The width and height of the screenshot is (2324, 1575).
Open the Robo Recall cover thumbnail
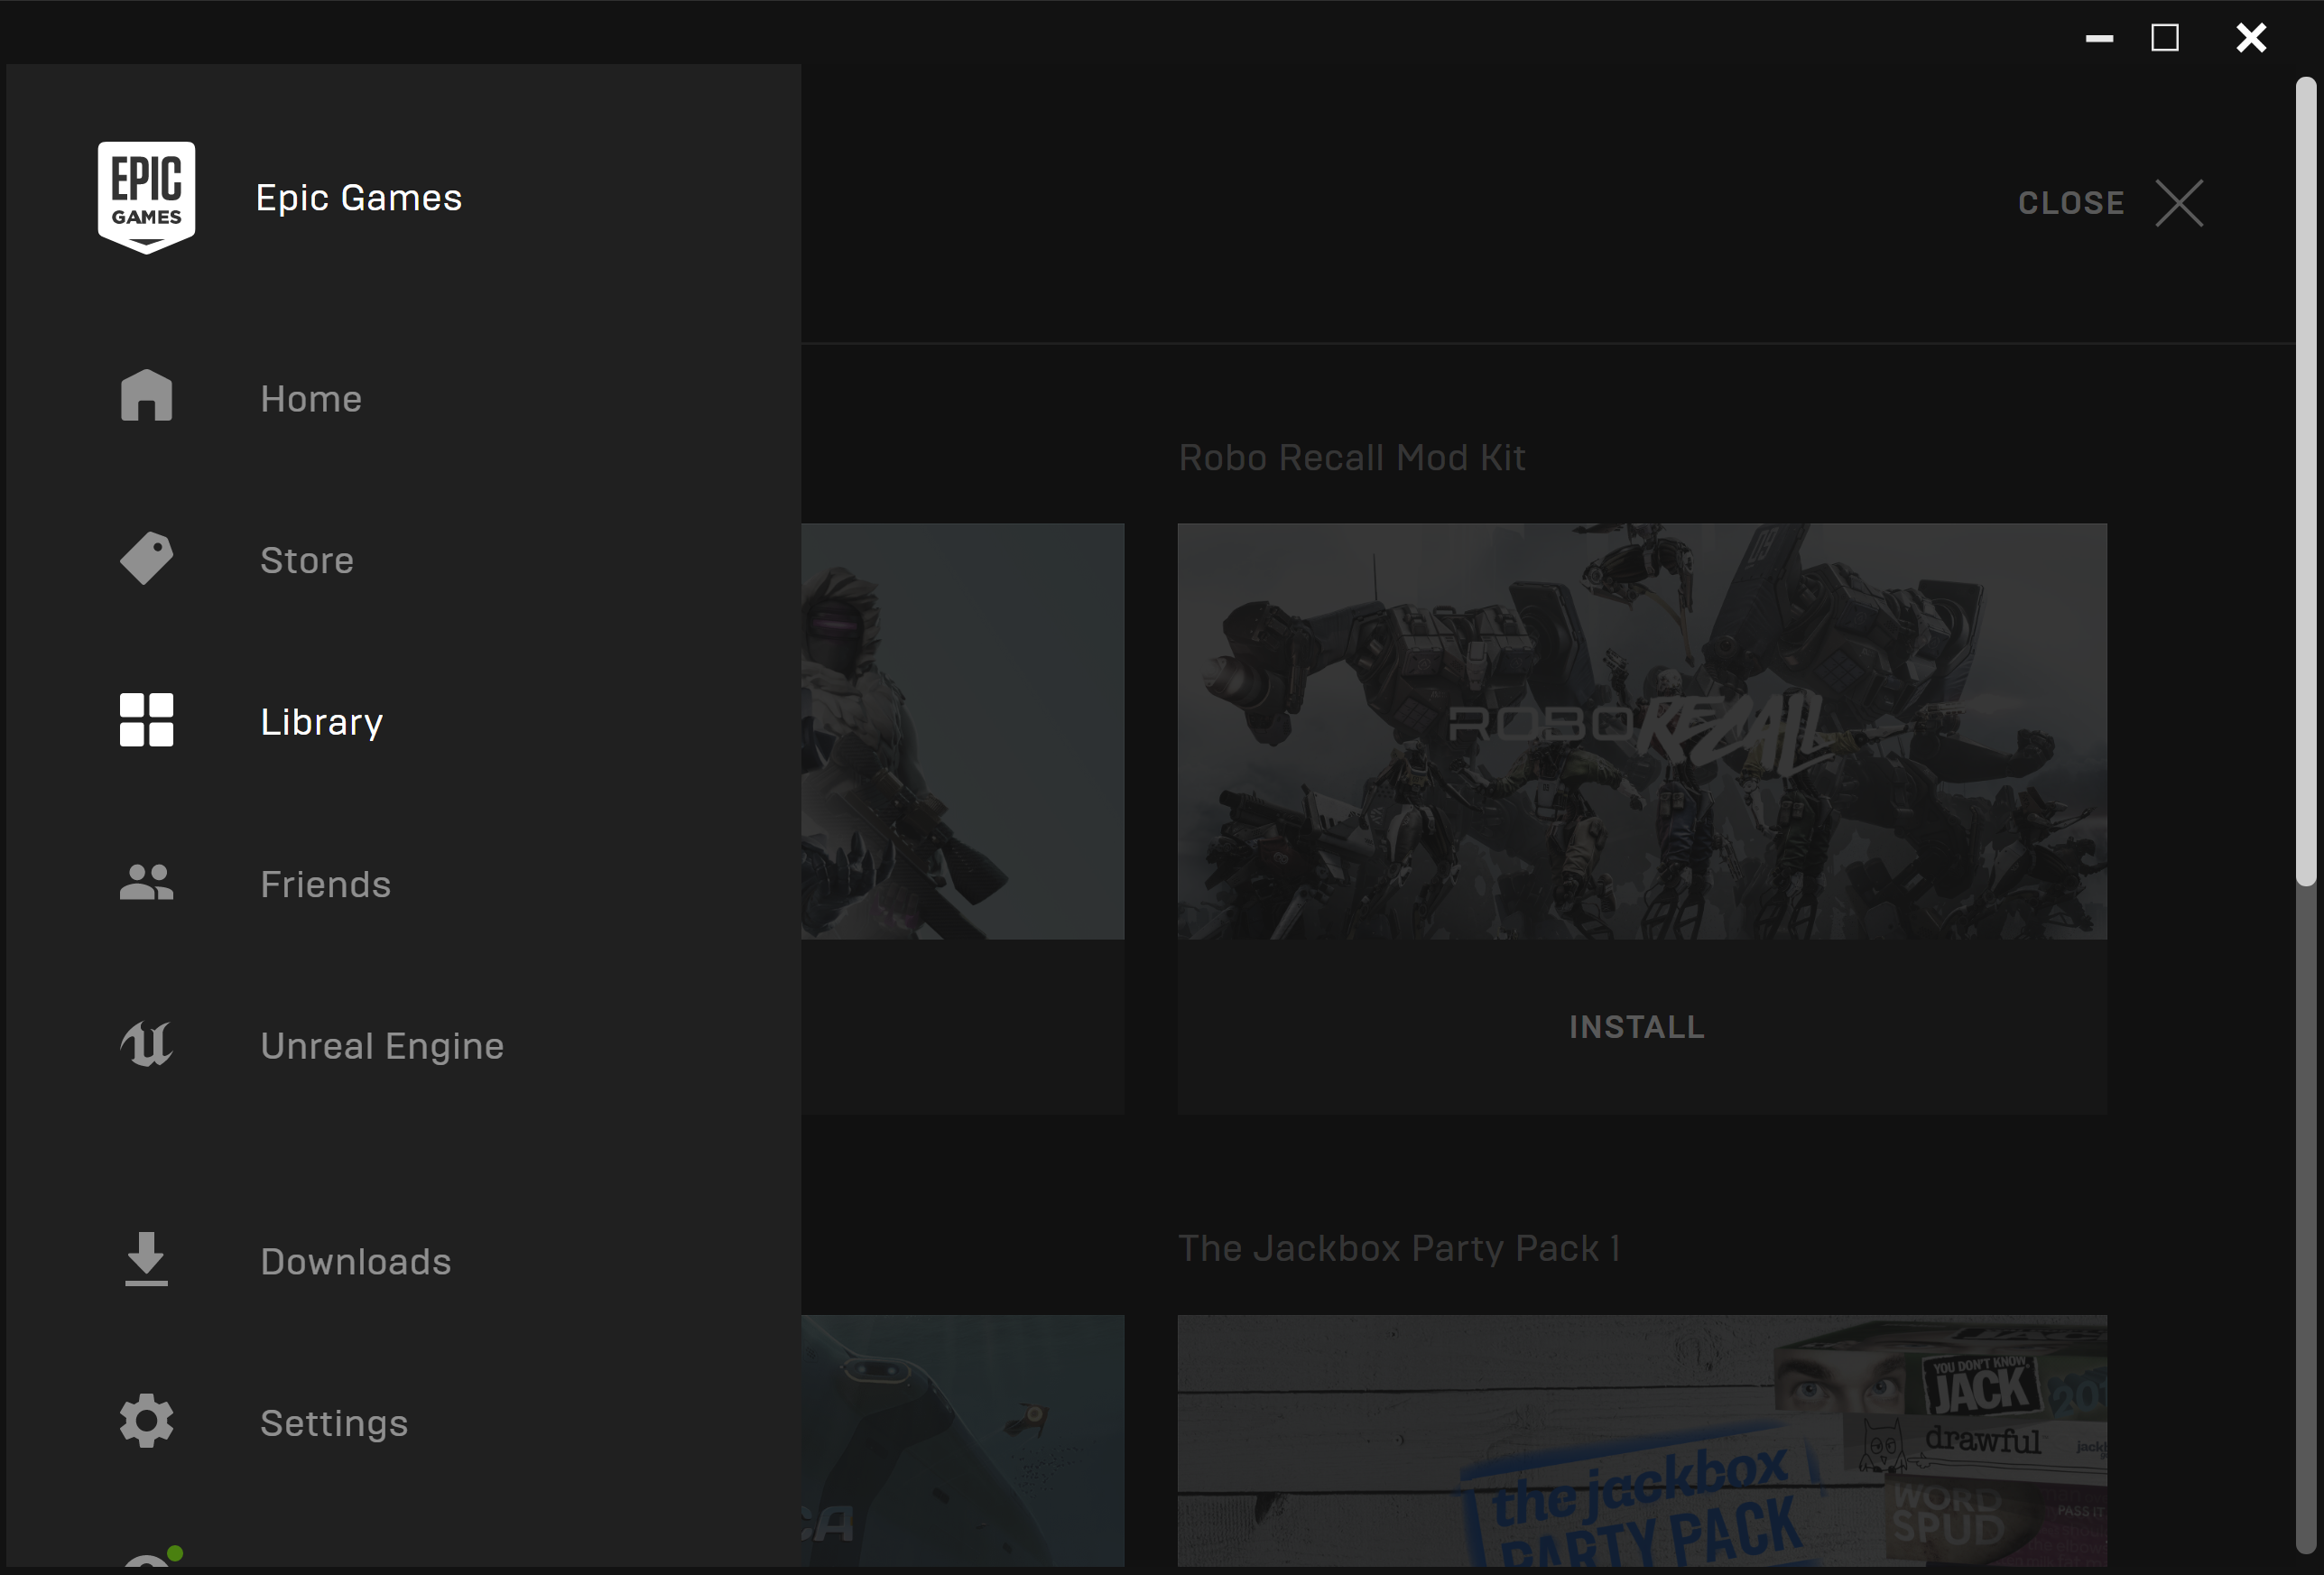[x=1642, y=731]
